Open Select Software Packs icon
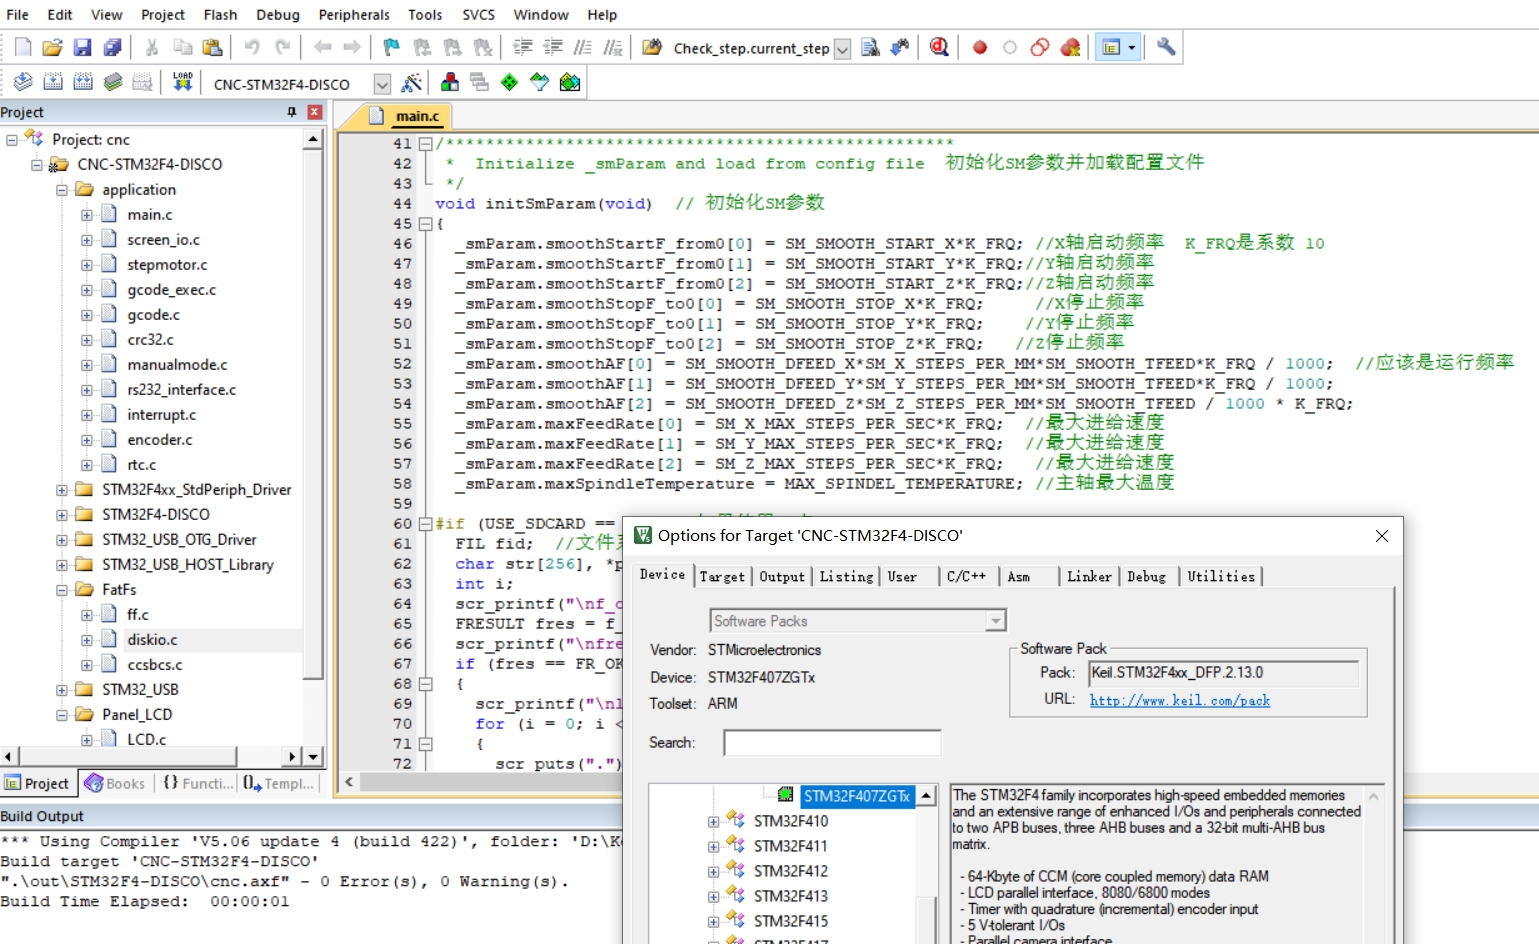Screen dimensions: 1539x944 [x=540, y=82]
